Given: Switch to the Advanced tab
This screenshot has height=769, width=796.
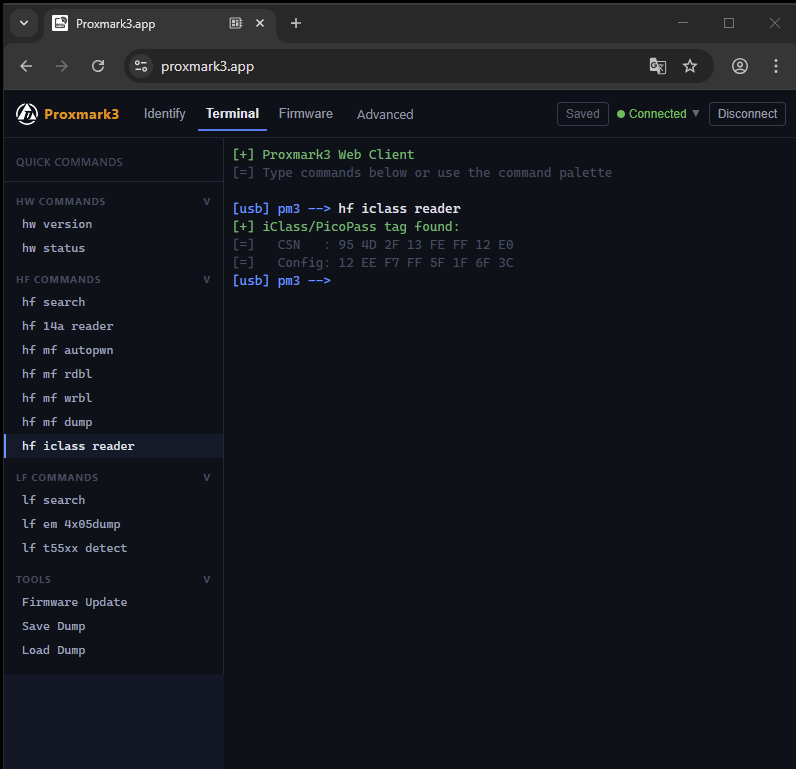Looking at the screenshot, I should coord(385,115).
